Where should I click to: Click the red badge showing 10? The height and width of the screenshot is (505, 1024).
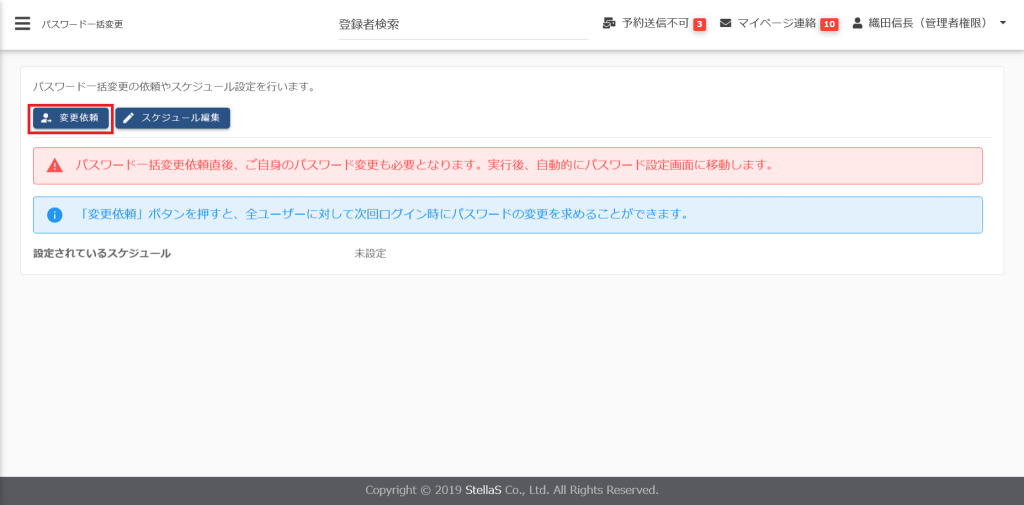[829, 24]
